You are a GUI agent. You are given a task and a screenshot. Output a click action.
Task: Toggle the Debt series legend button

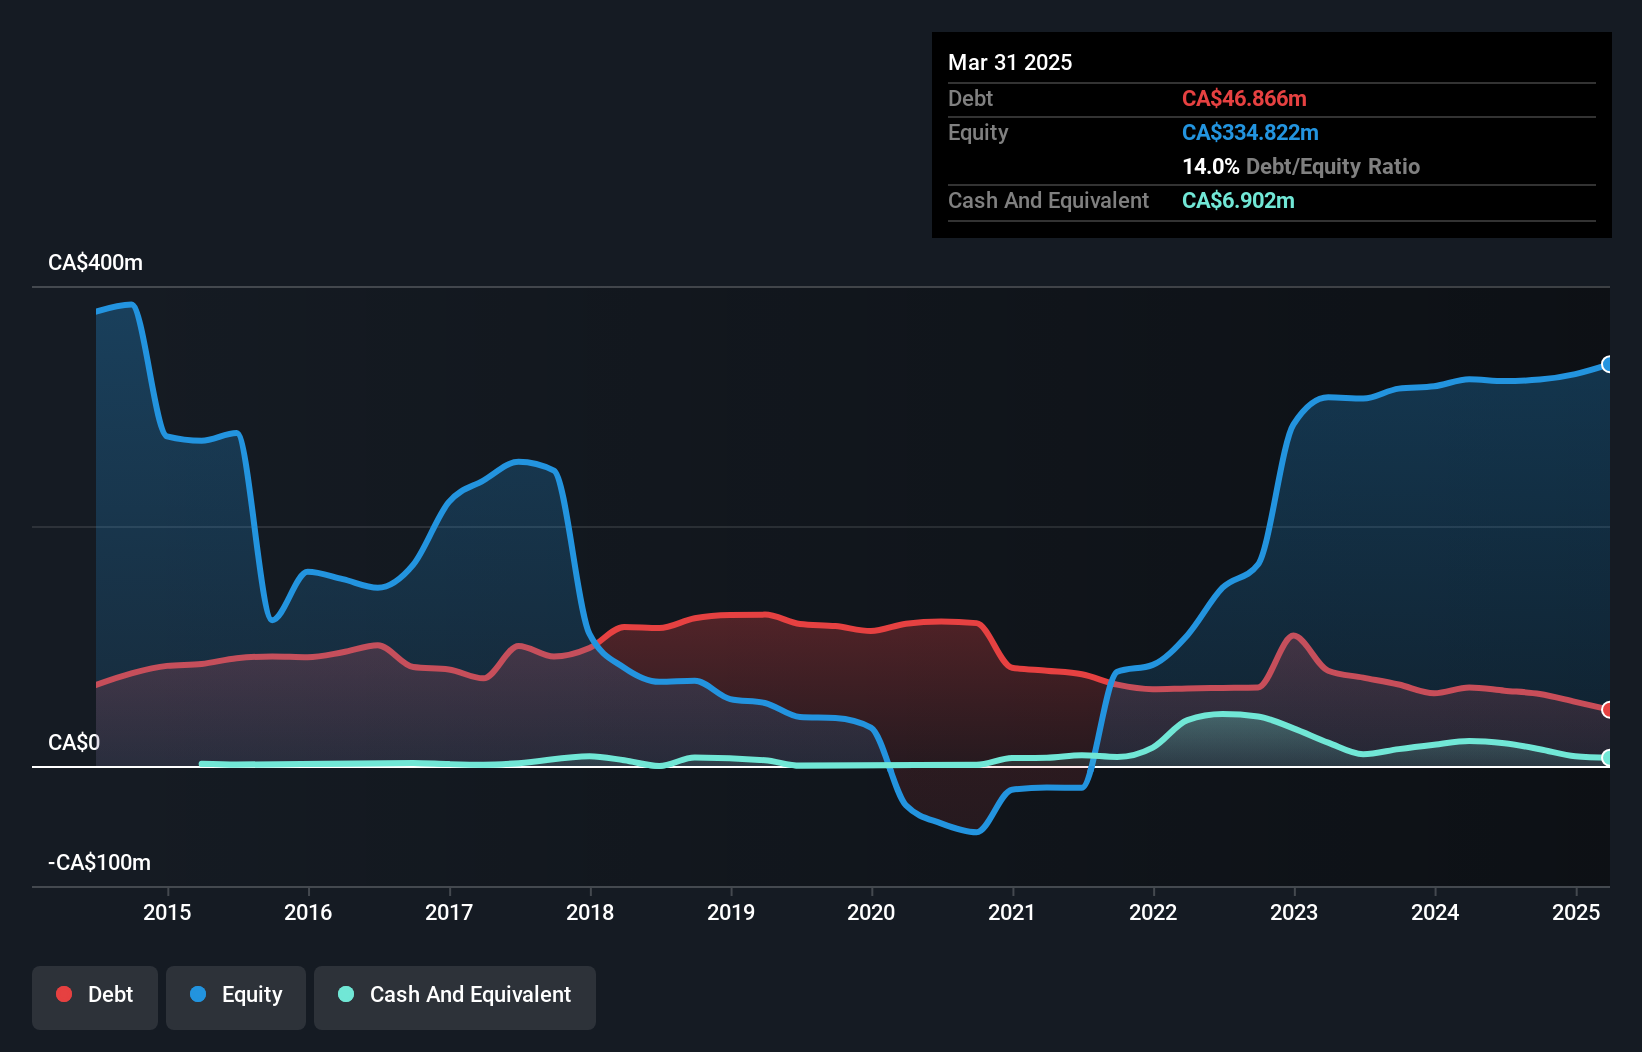click(x=95, y=997)
